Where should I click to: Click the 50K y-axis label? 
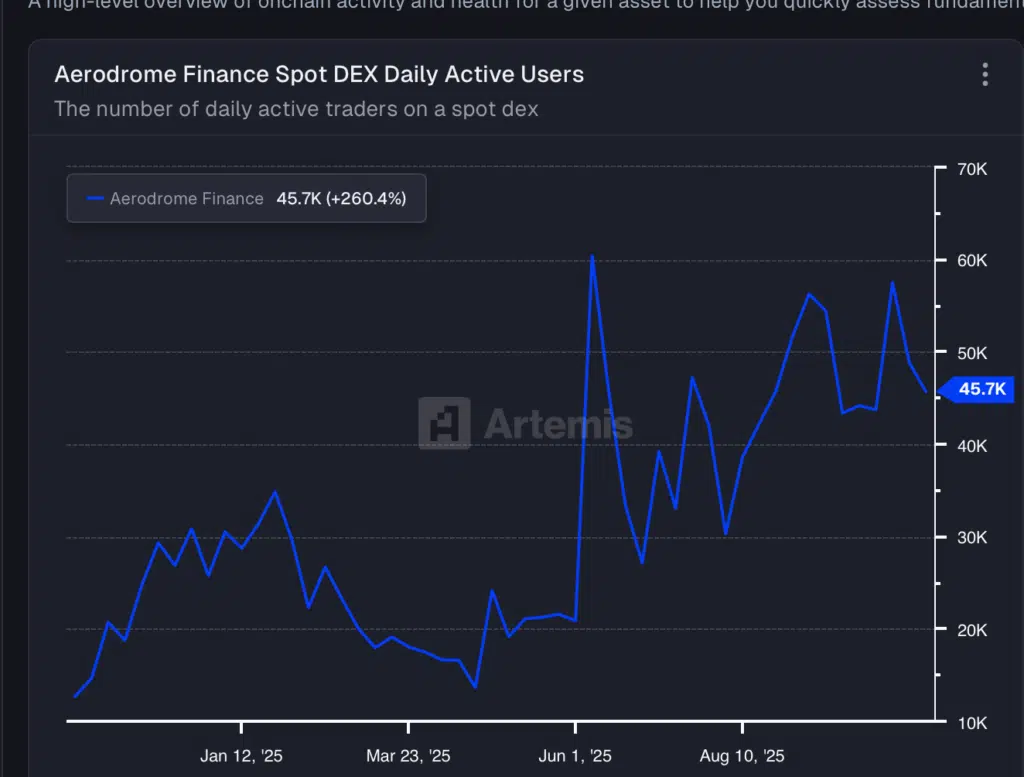972,353
